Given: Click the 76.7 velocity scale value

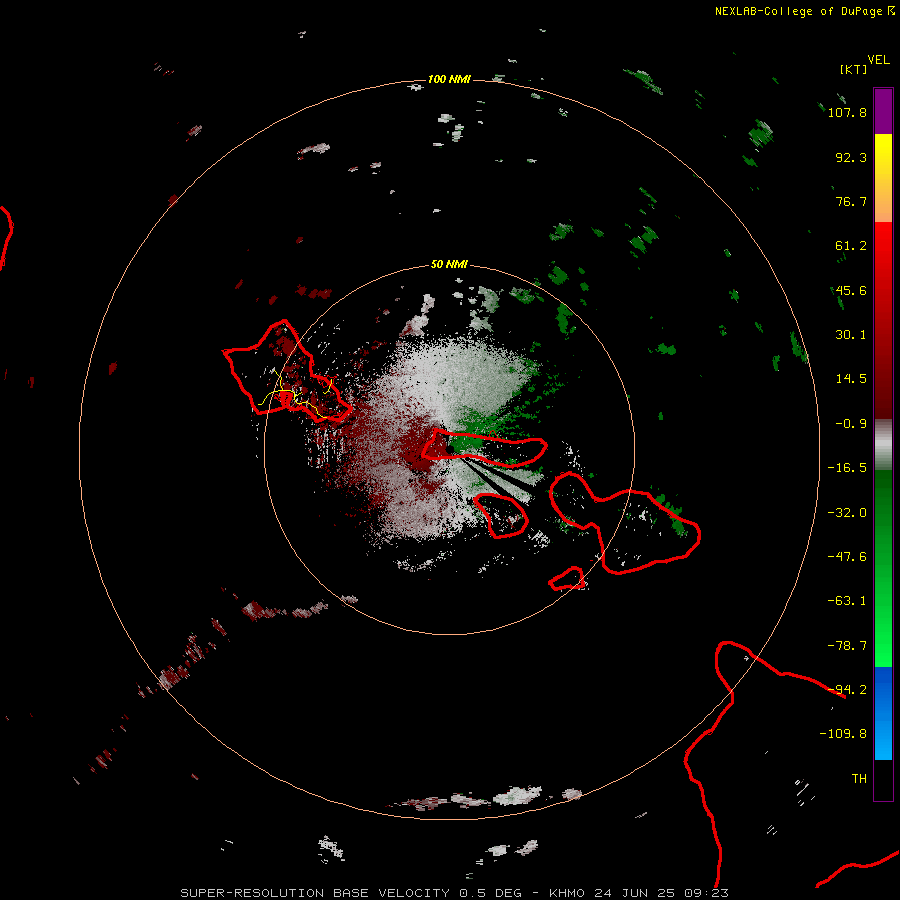Looking at the screenshot, I should coord(851,201).
